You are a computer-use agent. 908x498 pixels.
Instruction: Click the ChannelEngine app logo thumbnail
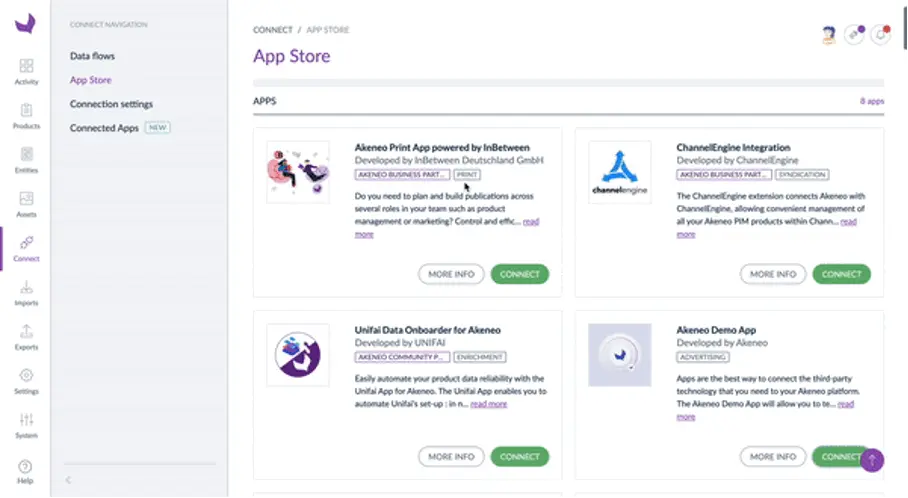coord(619,172)
